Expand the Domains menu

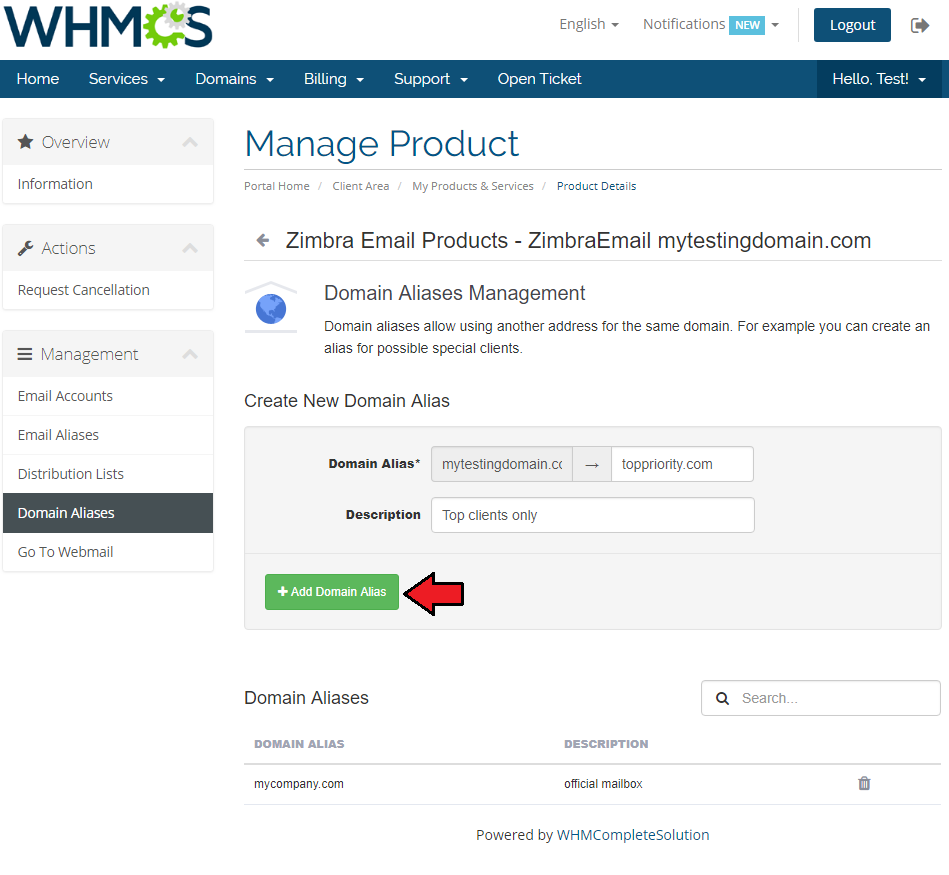pyautogui.click(x=234, y=79)
